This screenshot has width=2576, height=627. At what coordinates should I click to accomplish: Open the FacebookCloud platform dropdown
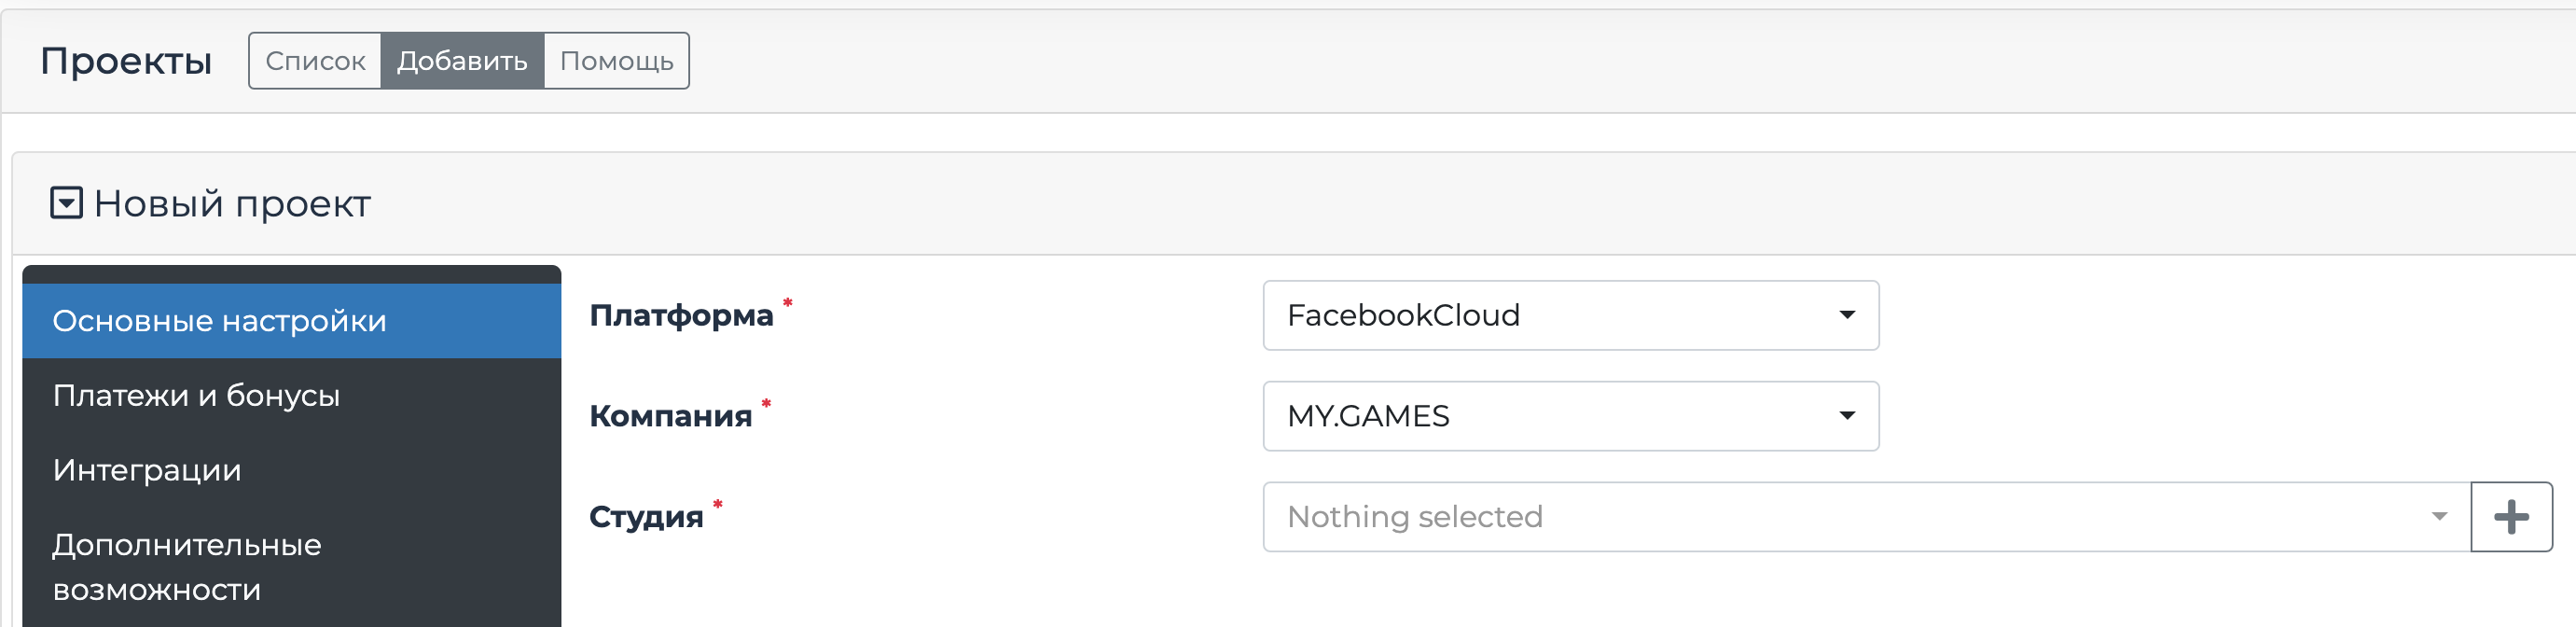coord(1570,316)
